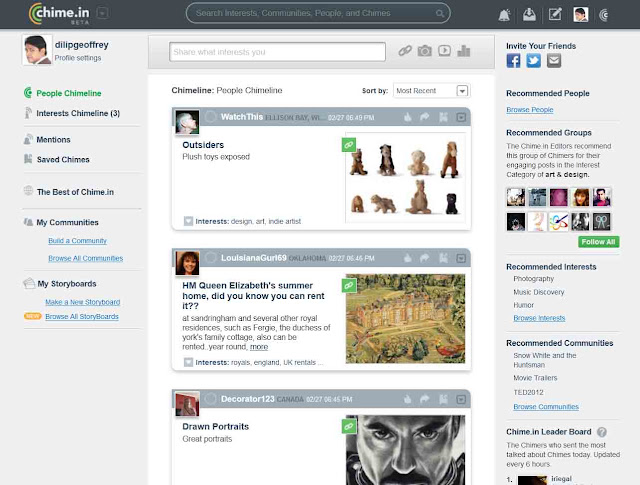Click the chime.in logo
Viewport: 640px width, 485px height.
pos(59,13)
